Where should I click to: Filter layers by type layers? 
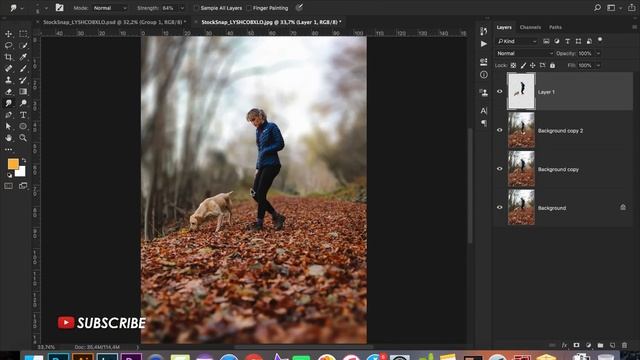point(567,41)
